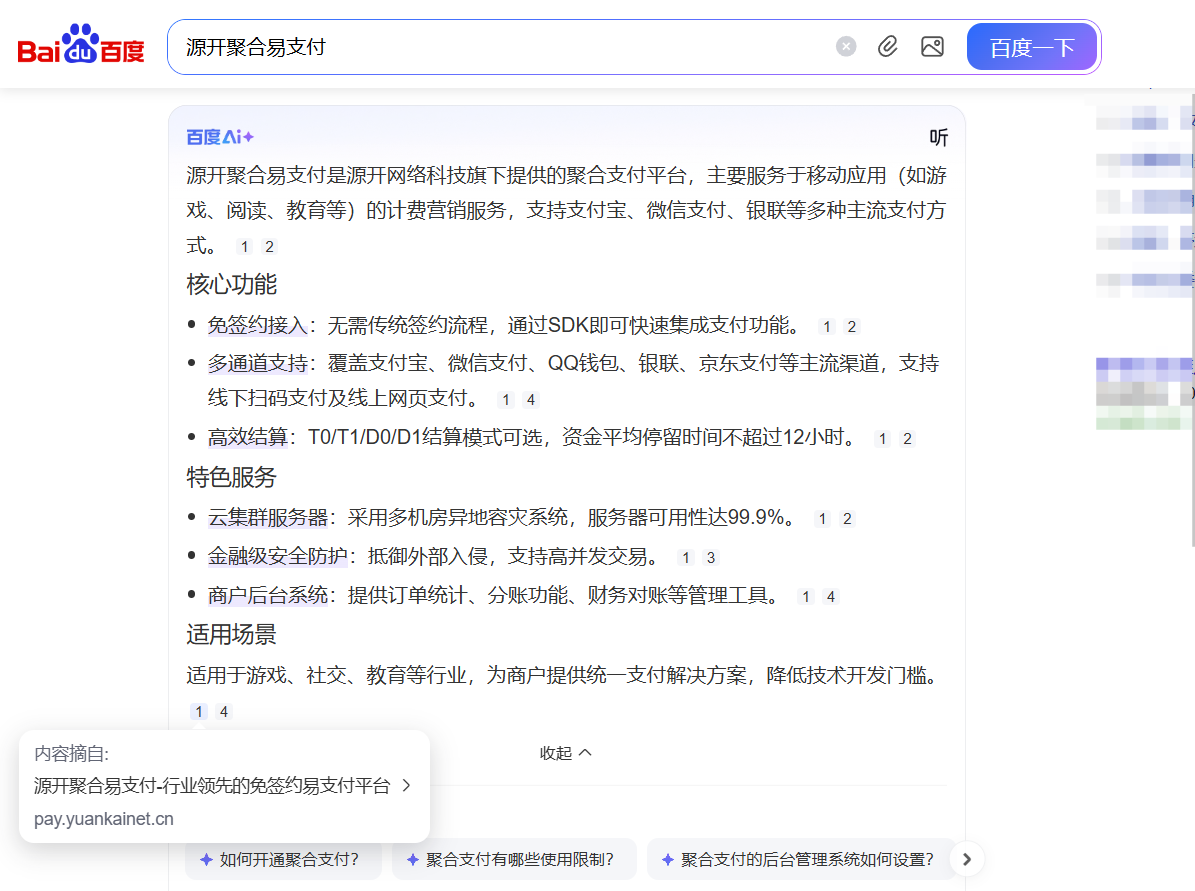Select suggestion 聚合支付有哪些使用限制?
Viewport: 1195px width, 891px height.
(x=513, y=859)
